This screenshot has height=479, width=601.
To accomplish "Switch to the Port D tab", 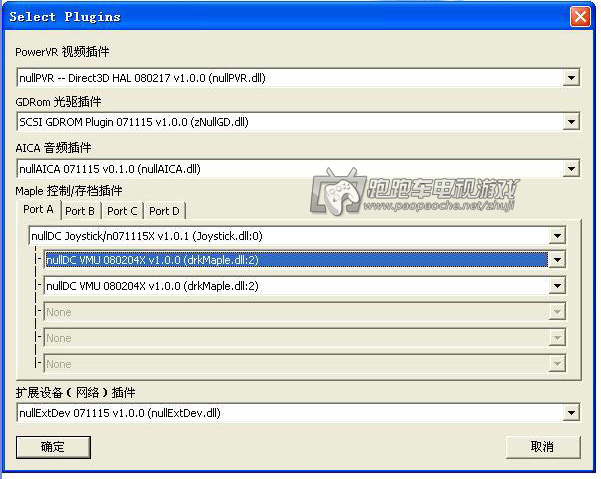I will click(x=164, y=211).
